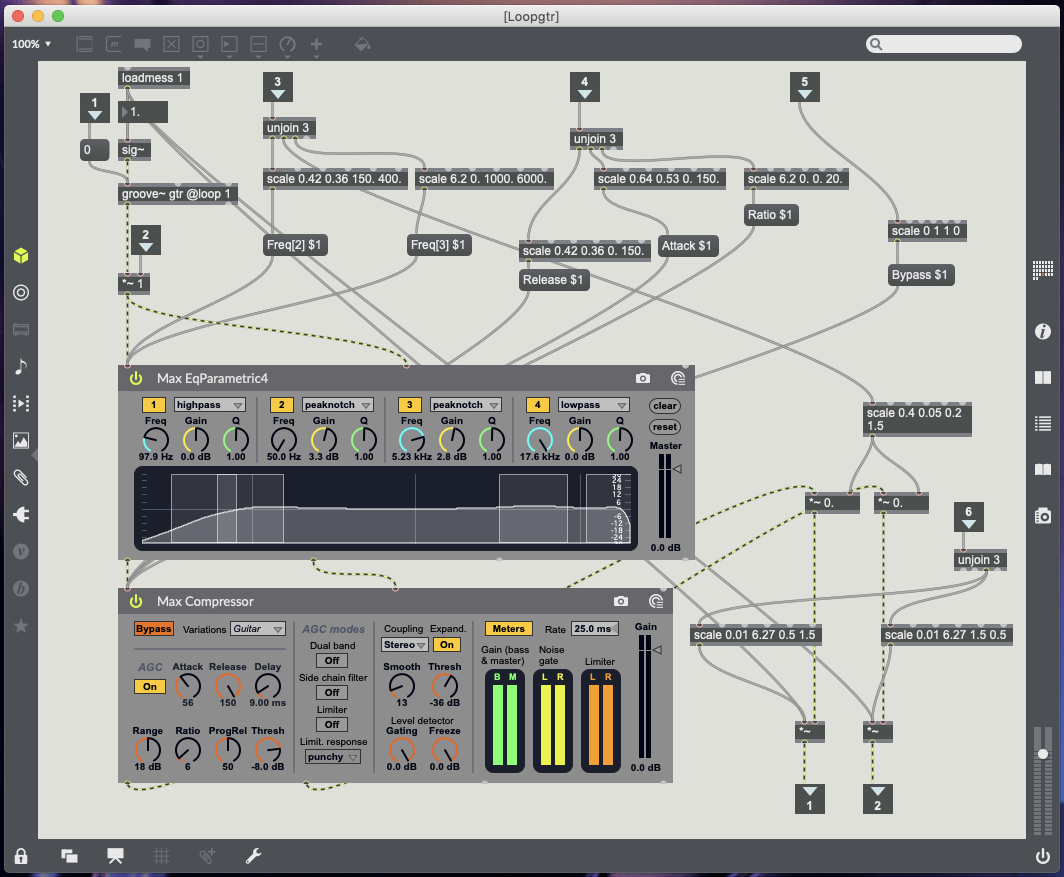
Task: Click the search field in the toolbar
Action: coord(944,44)
